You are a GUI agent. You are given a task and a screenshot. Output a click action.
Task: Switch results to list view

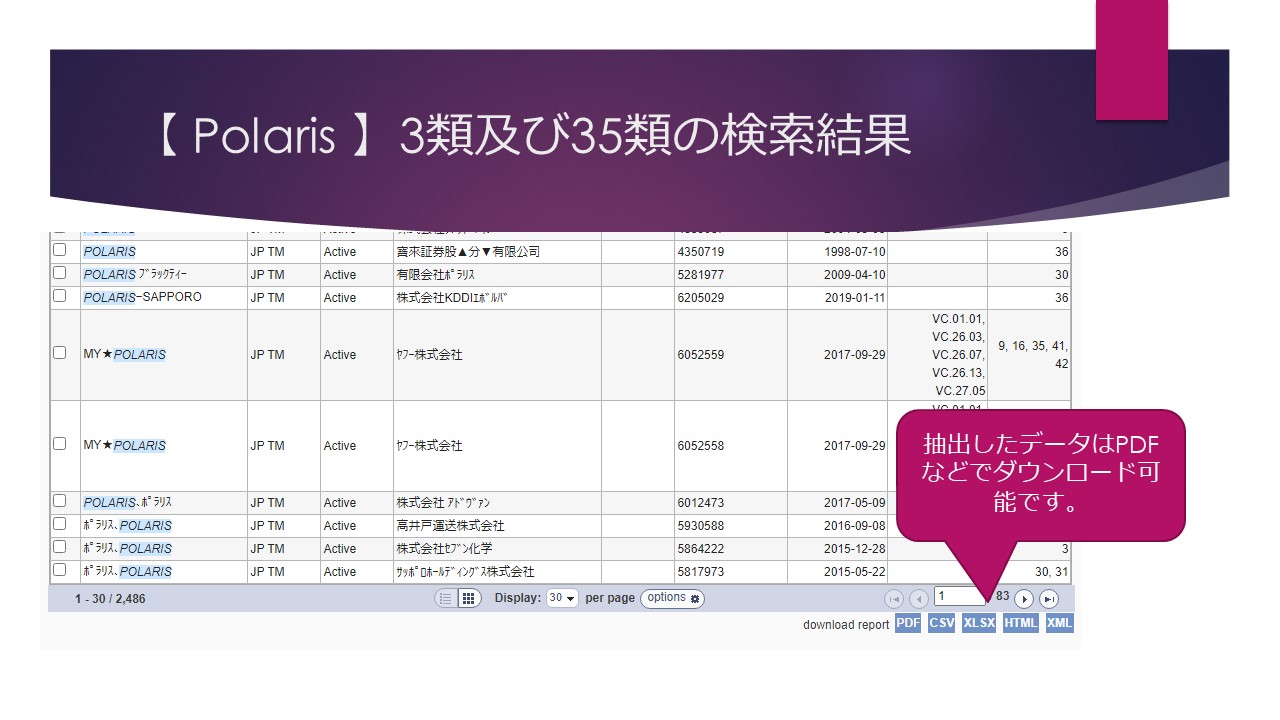[445, 598]
